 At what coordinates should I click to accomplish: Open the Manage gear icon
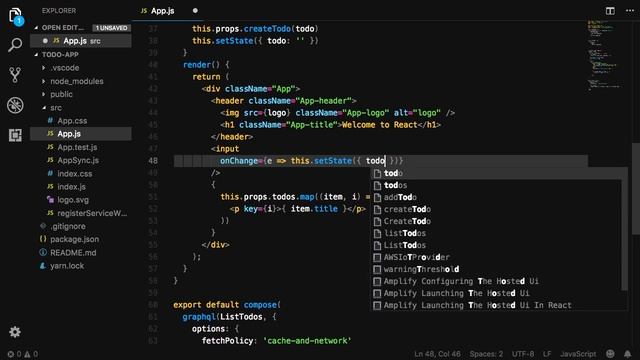pos(15,332)
